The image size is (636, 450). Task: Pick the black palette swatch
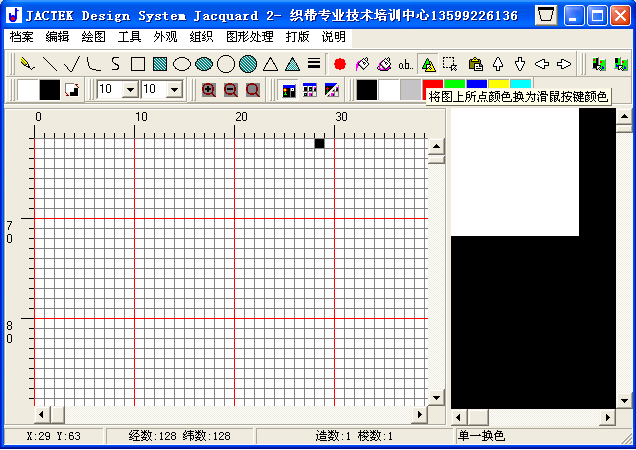coord(367,90)
